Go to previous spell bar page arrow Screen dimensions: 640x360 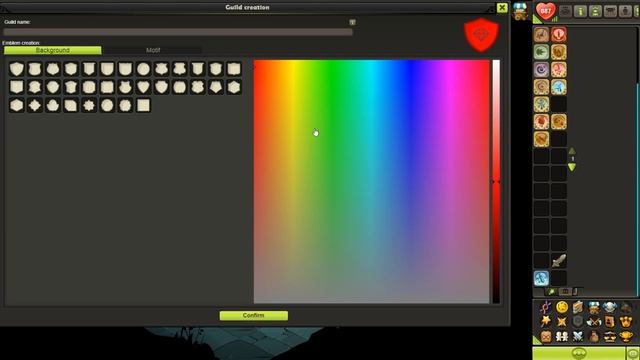(x=572, y=151)
